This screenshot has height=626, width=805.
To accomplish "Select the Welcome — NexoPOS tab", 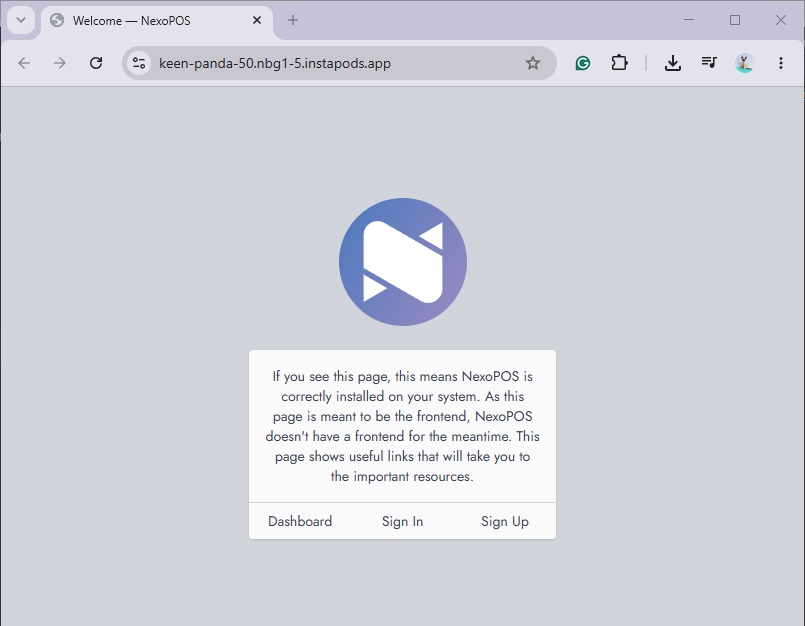I will point(157,21).
